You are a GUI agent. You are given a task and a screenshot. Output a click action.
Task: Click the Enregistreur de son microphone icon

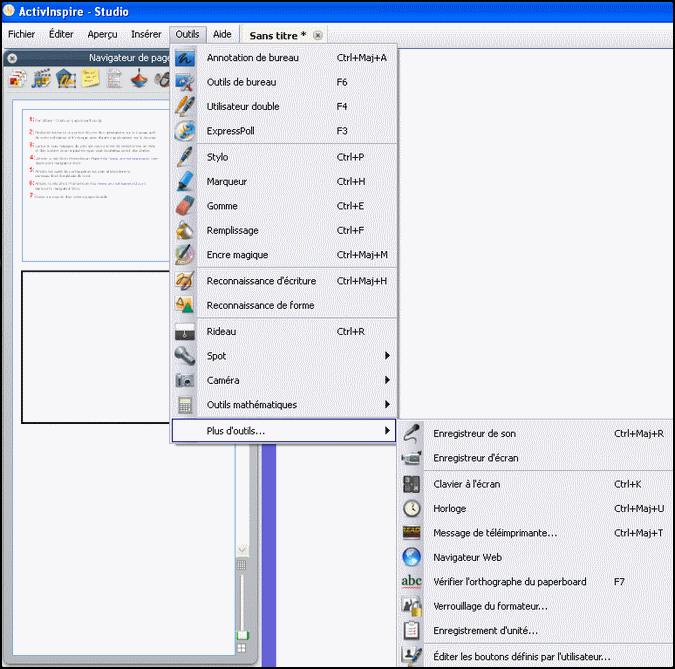[412, 434]
